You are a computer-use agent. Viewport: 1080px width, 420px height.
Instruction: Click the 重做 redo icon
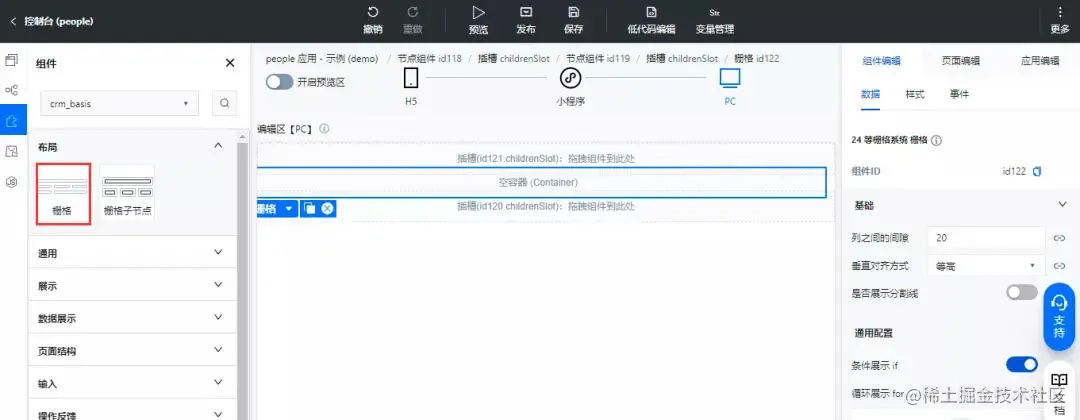click(413, 12)
